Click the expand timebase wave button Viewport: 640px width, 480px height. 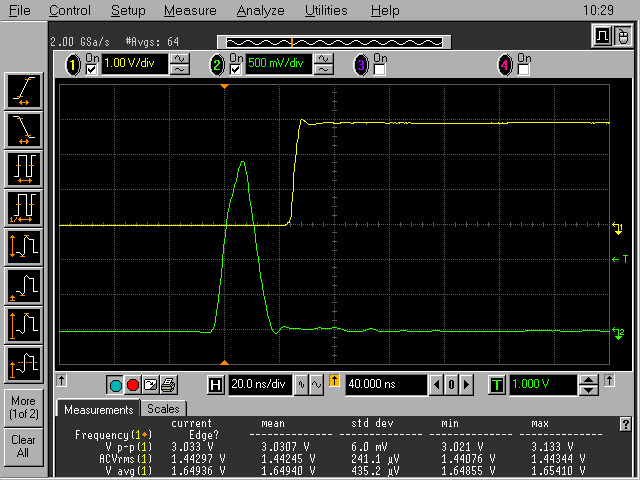(316, 385)
